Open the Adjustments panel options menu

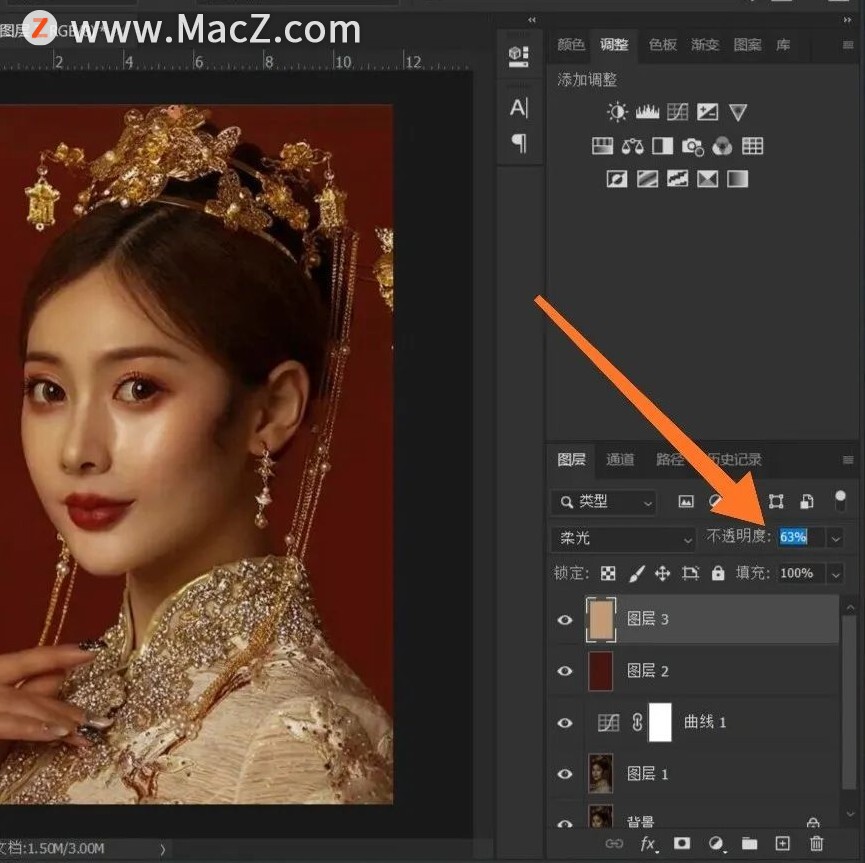tap(848, 45)
